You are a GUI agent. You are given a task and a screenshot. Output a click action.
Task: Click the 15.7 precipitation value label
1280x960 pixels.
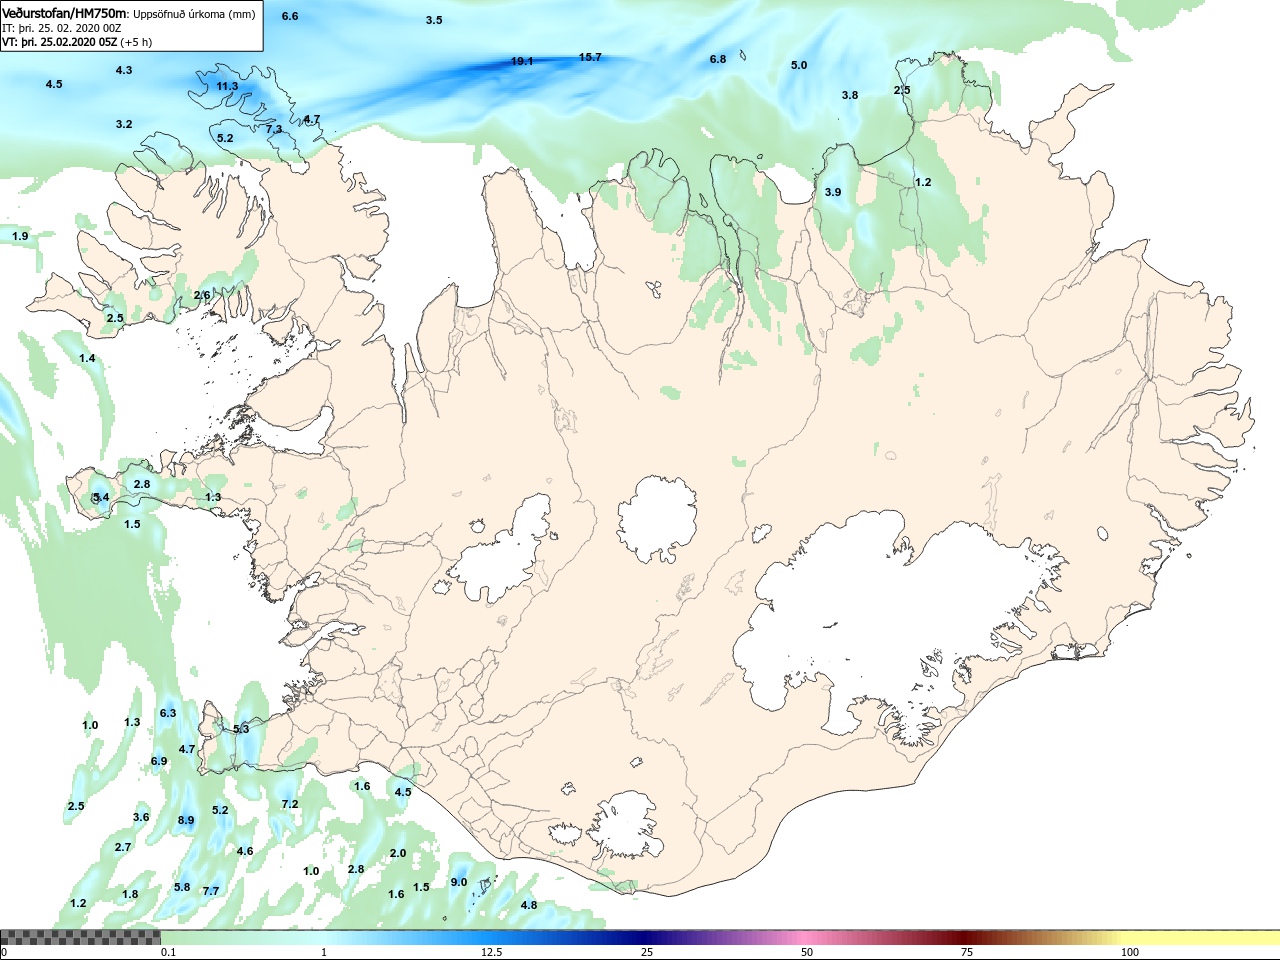pyautogui.click(x=591, y=57)
